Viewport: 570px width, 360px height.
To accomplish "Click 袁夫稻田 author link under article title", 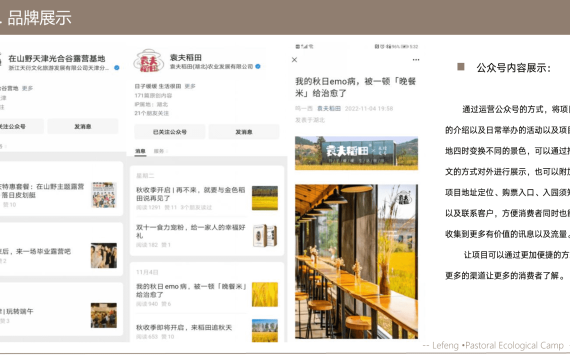I will [x=329, y=108].
